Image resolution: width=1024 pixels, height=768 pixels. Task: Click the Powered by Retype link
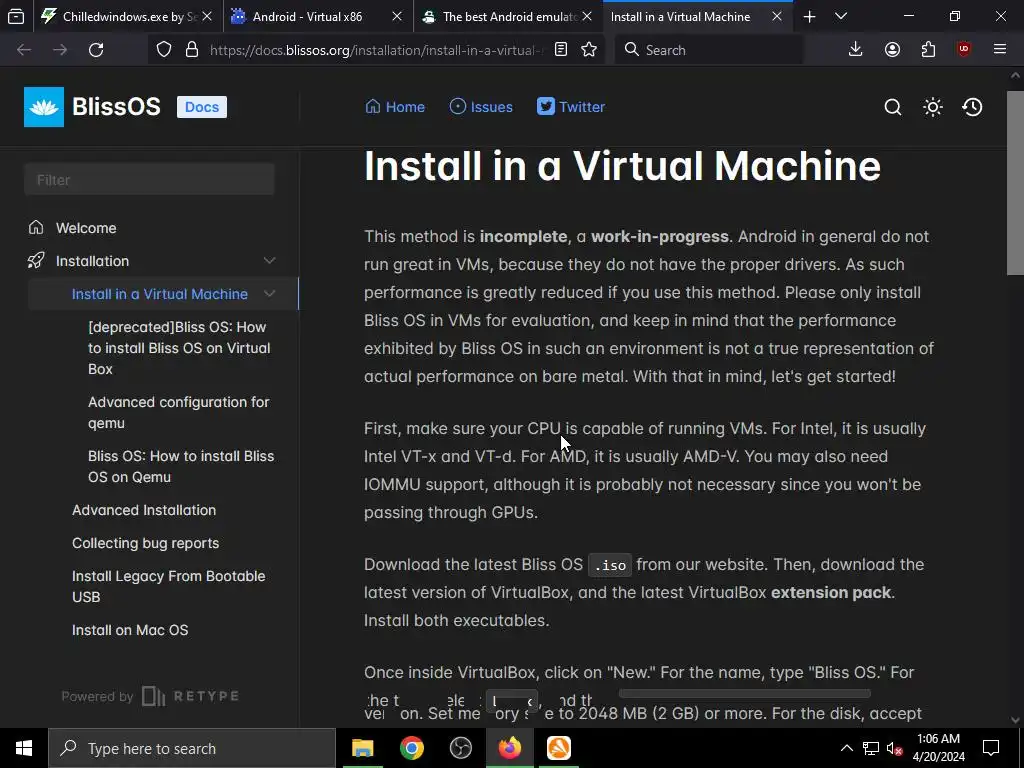click(x=150, y=696)
